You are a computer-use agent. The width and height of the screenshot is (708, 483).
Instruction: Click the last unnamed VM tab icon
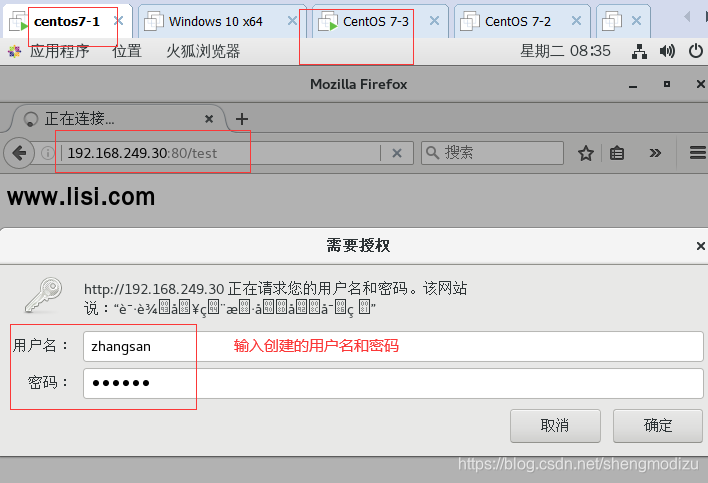click(x=612, y=21)
